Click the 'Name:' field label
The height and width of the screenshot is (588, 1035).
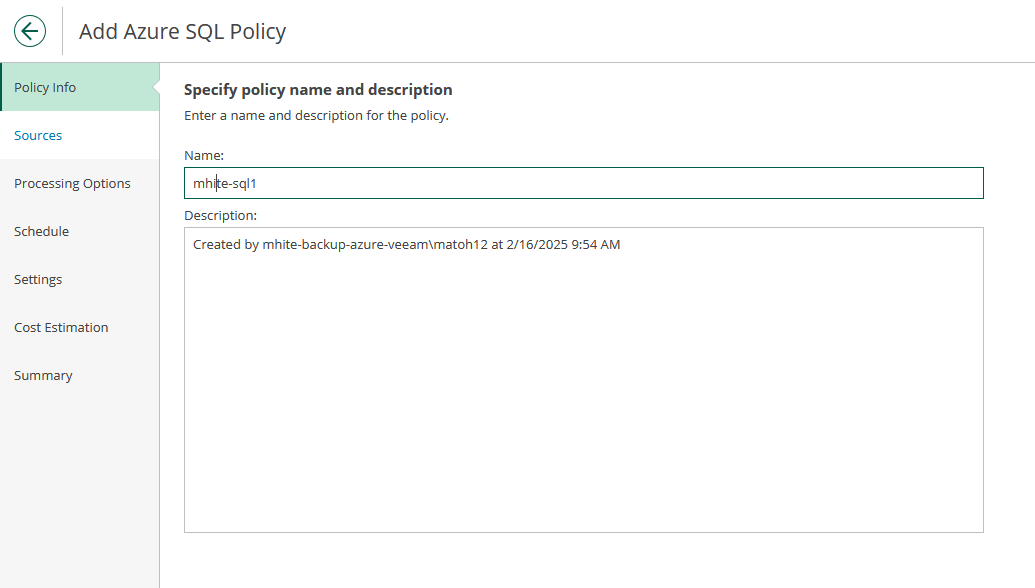204,155
